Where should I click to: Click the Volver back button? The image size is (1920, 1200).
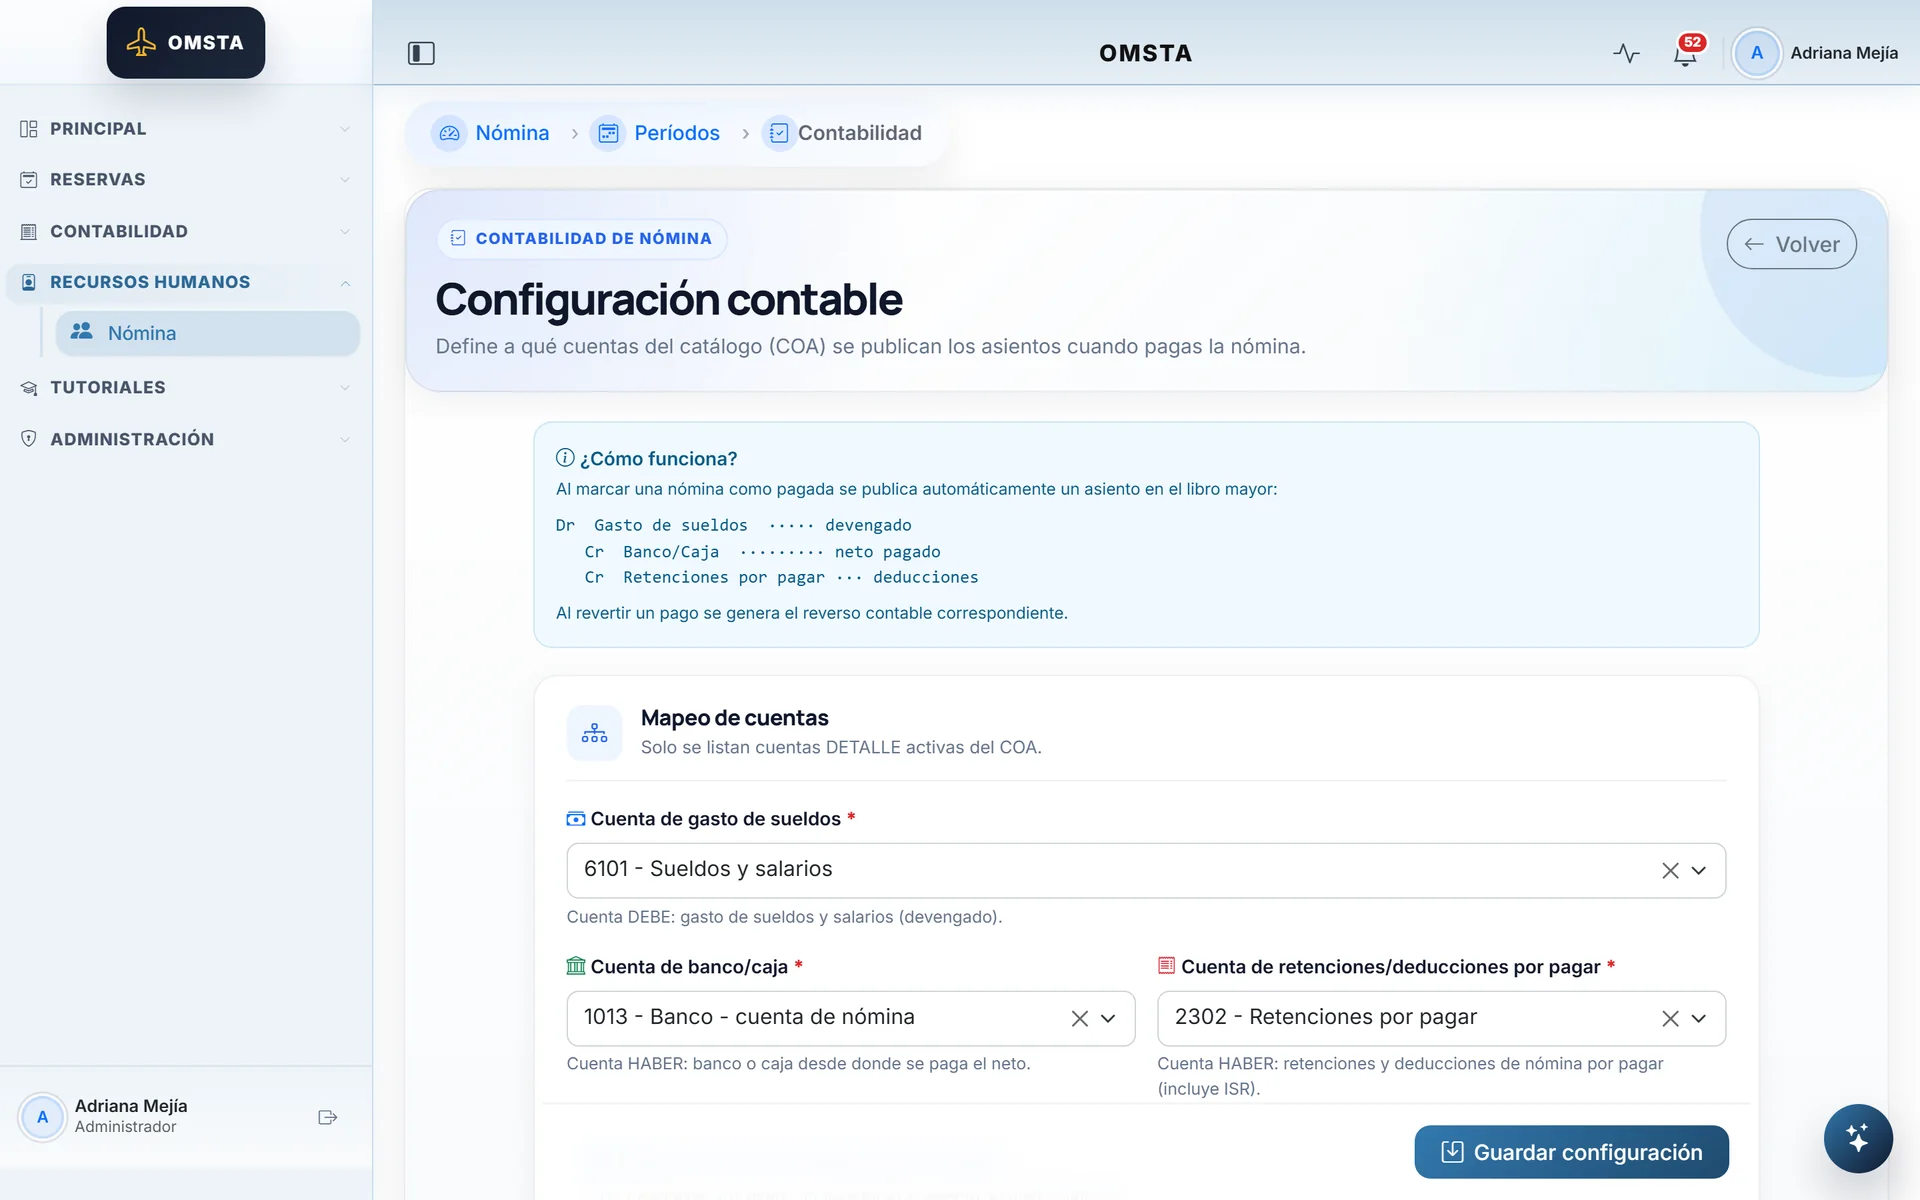[1791, 244]
